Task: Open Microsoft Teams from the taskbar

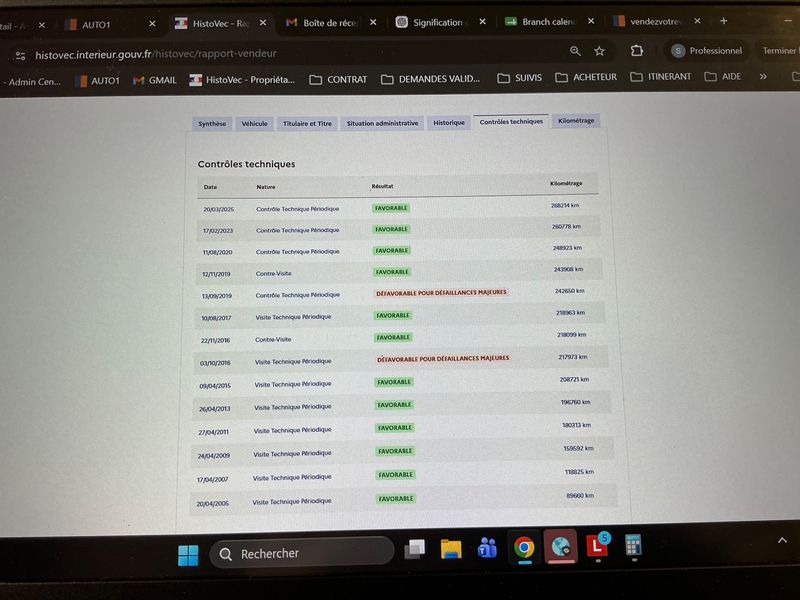Action: coord(487,549)
